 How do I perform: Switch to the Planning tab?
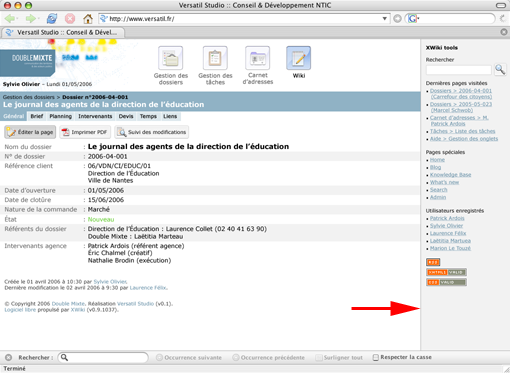(60, 116)
